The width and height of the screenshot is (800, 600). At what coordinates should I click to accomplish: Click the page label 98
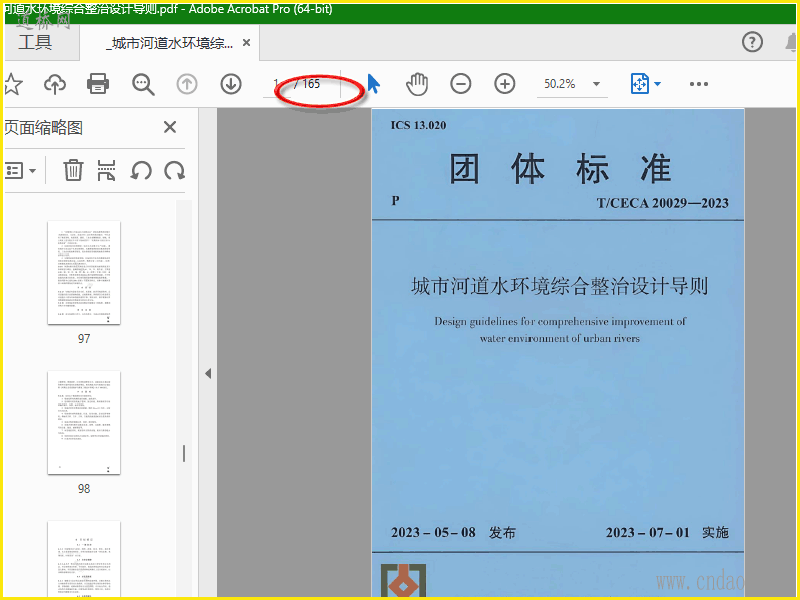click(84, 489)
